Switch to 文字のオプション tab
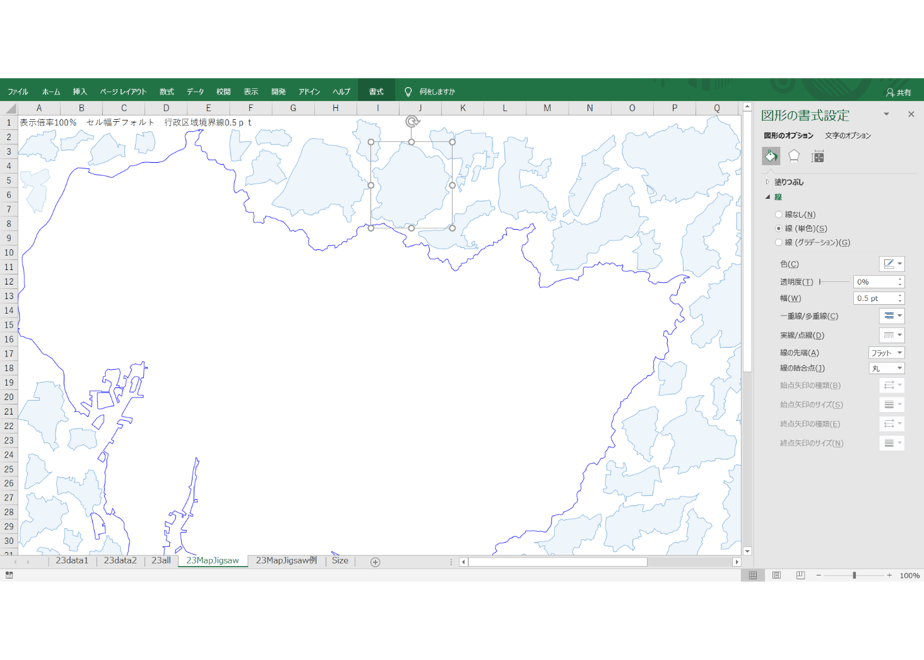Image resolution: width=924 pixels, height=660 pixels. 847,136
